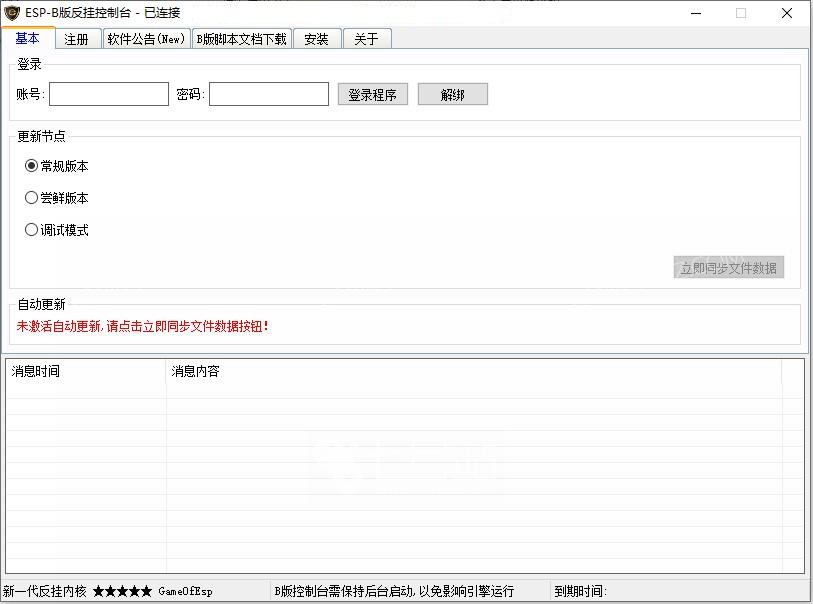Click the B版控制台需保持后台启动 status message
The image size is (813, 604).
394,591
